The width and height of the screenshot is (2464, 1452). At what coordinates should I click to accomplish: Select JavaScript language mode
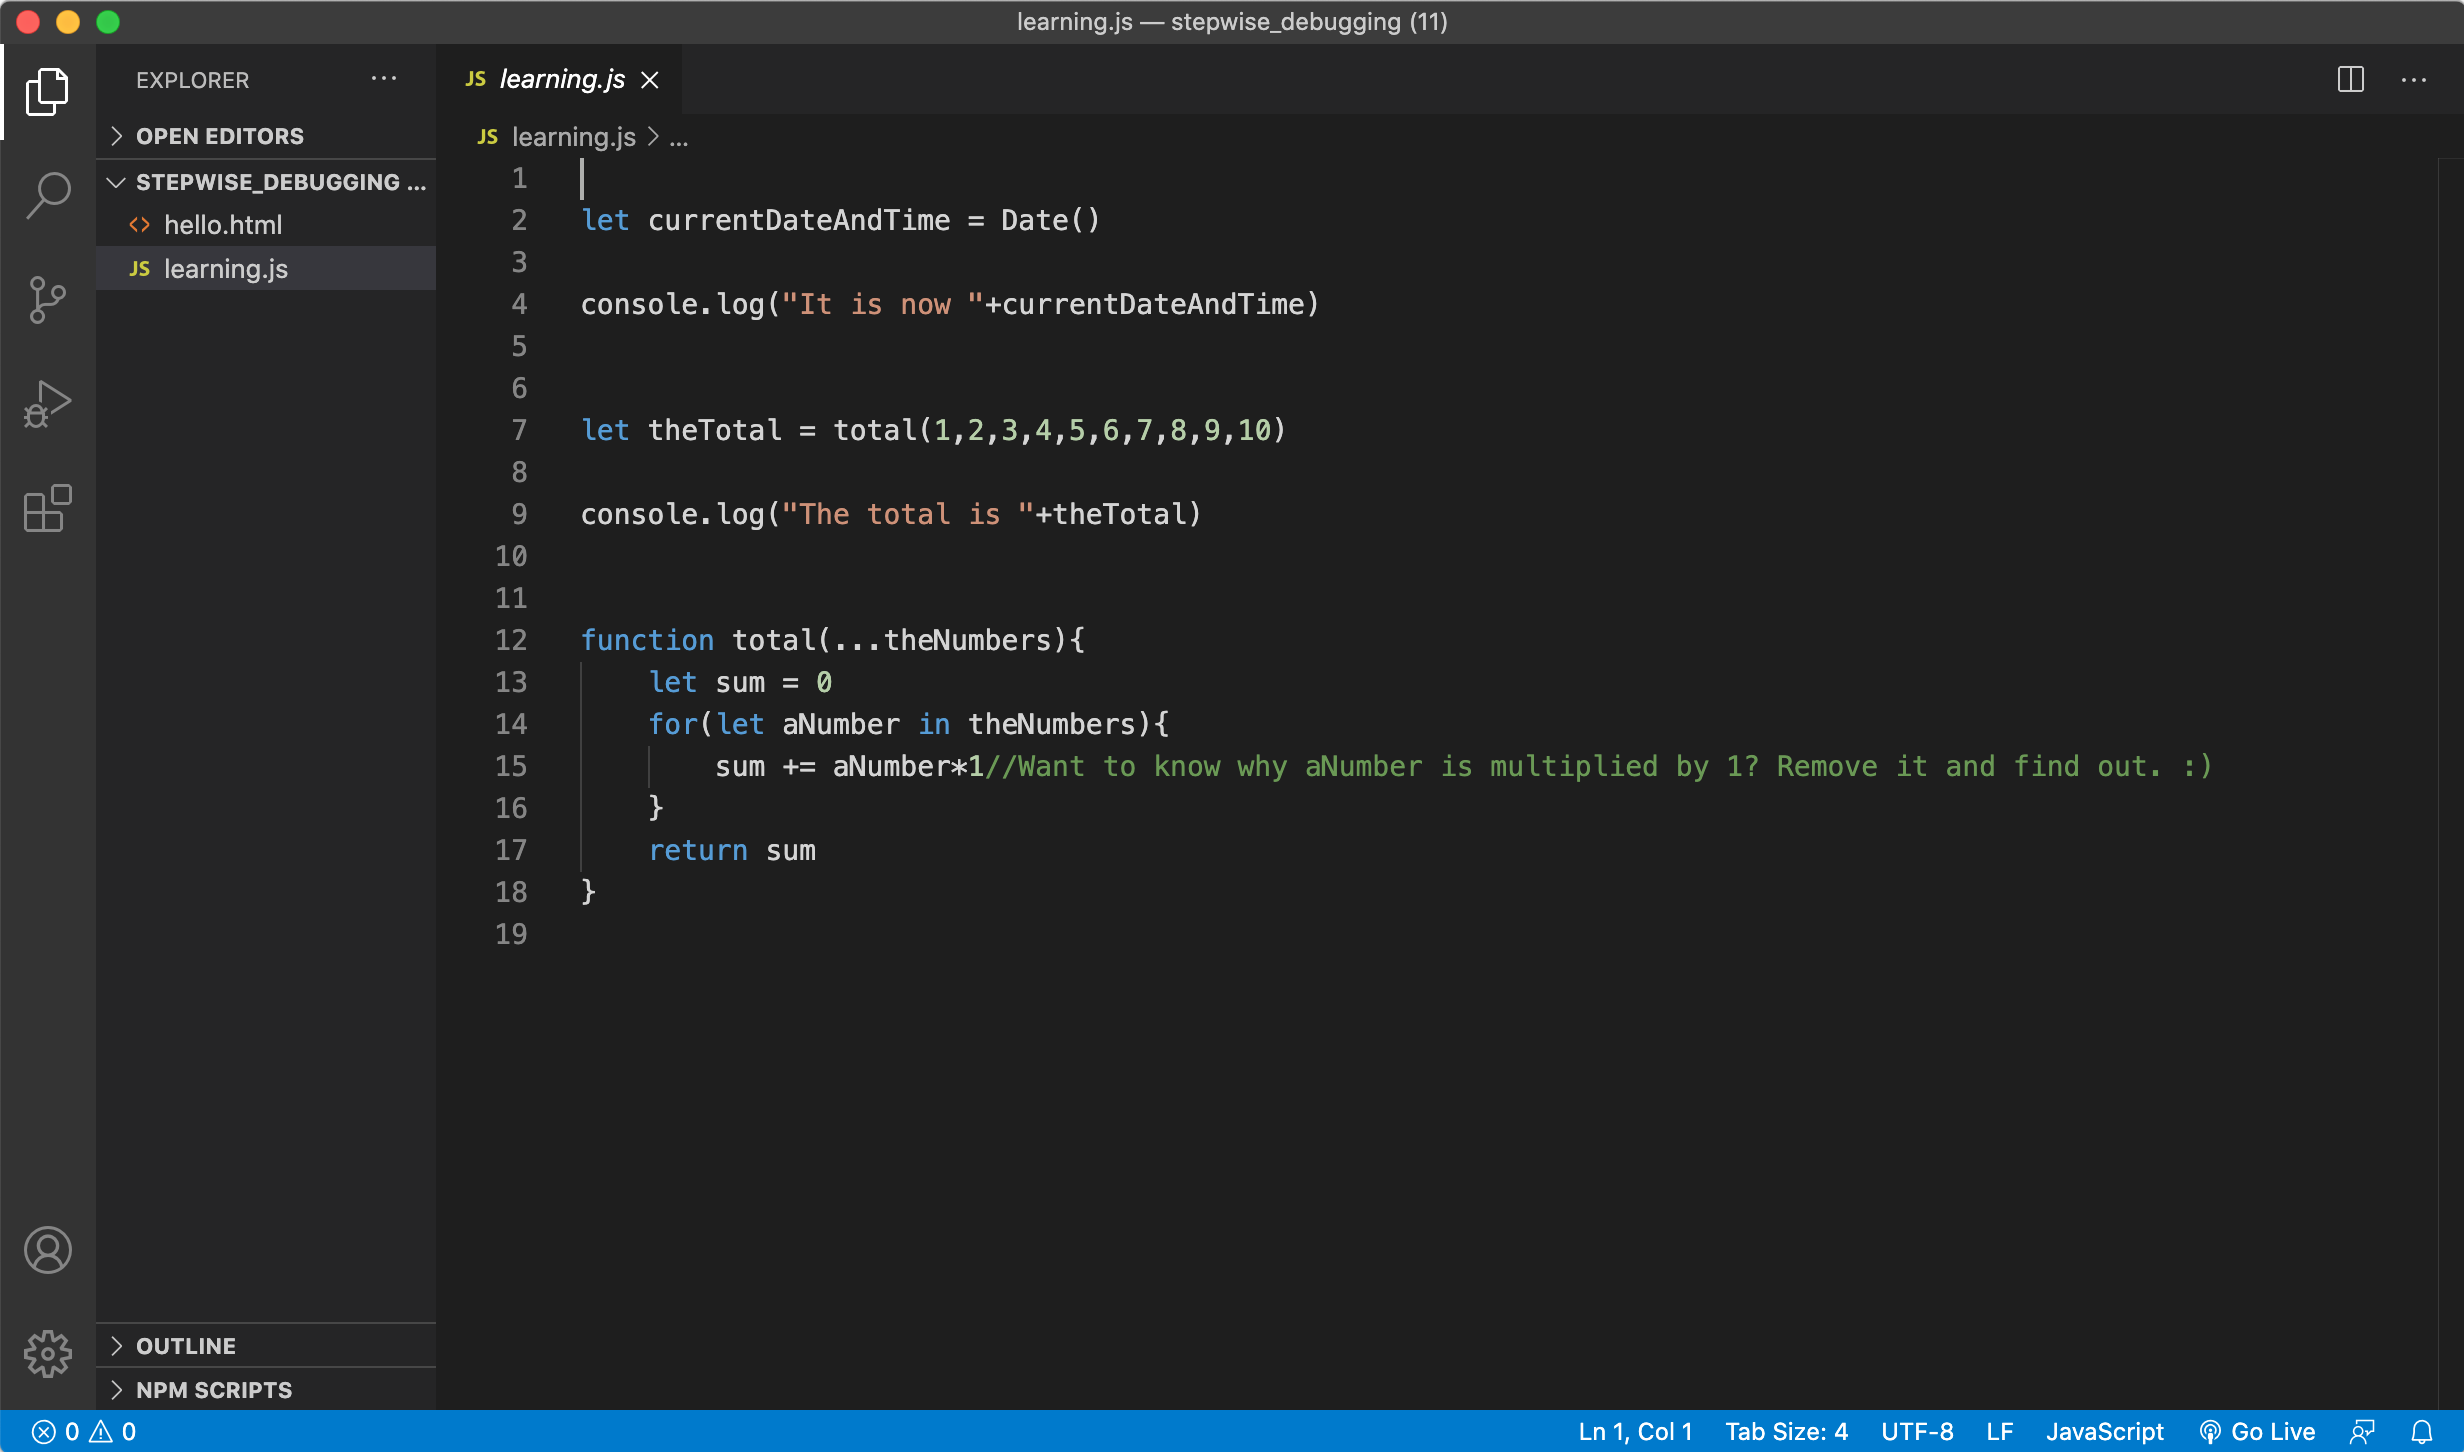[x=2105, y=1432]
